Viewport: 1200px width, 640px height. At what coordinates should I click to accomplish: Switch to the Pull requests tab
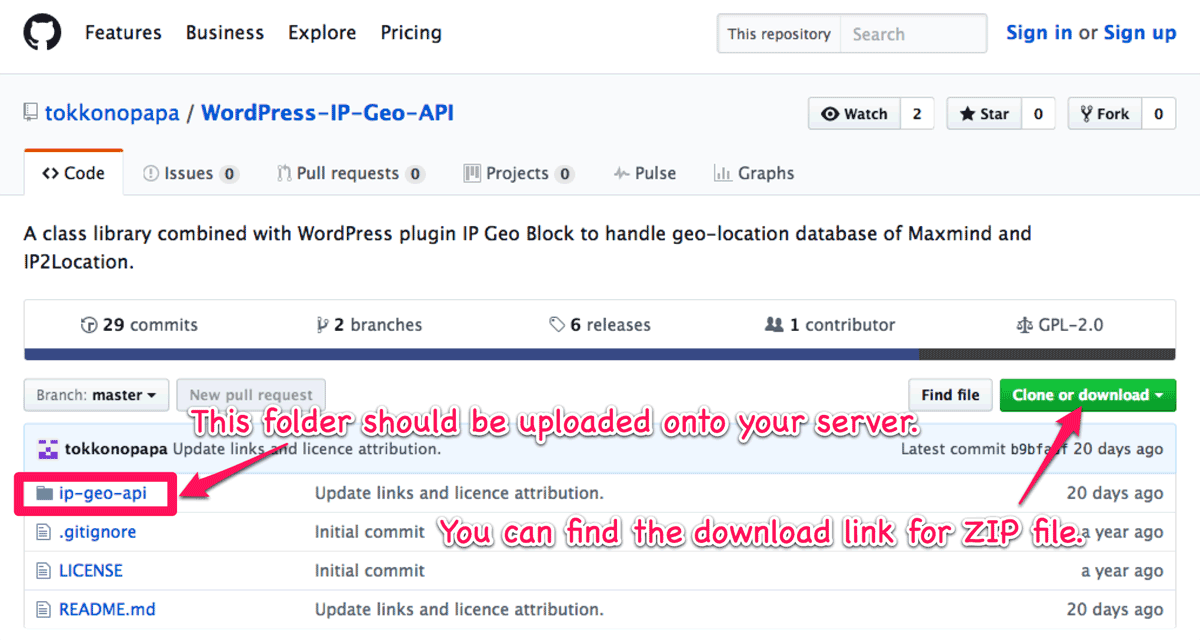[351, 173]
